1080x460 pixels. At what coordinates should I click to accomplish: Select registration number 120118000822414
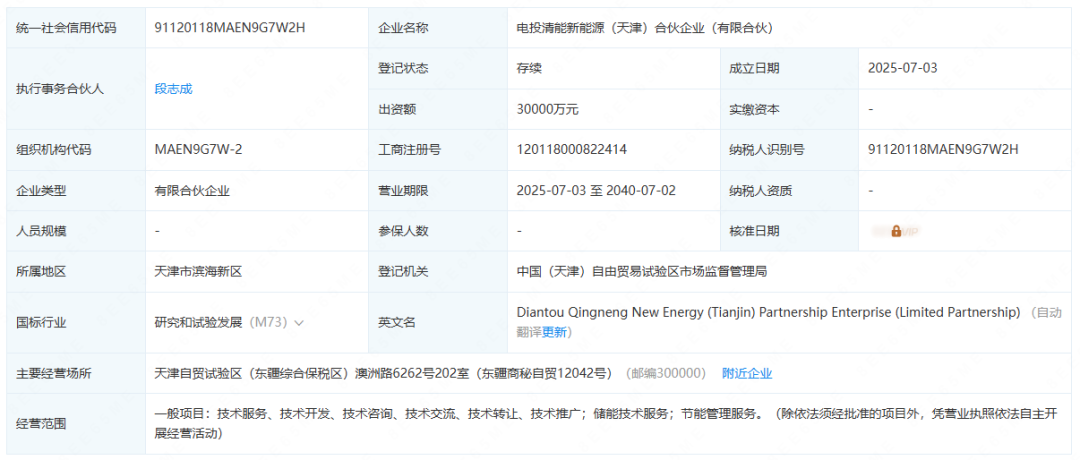[x=572, y=149]
